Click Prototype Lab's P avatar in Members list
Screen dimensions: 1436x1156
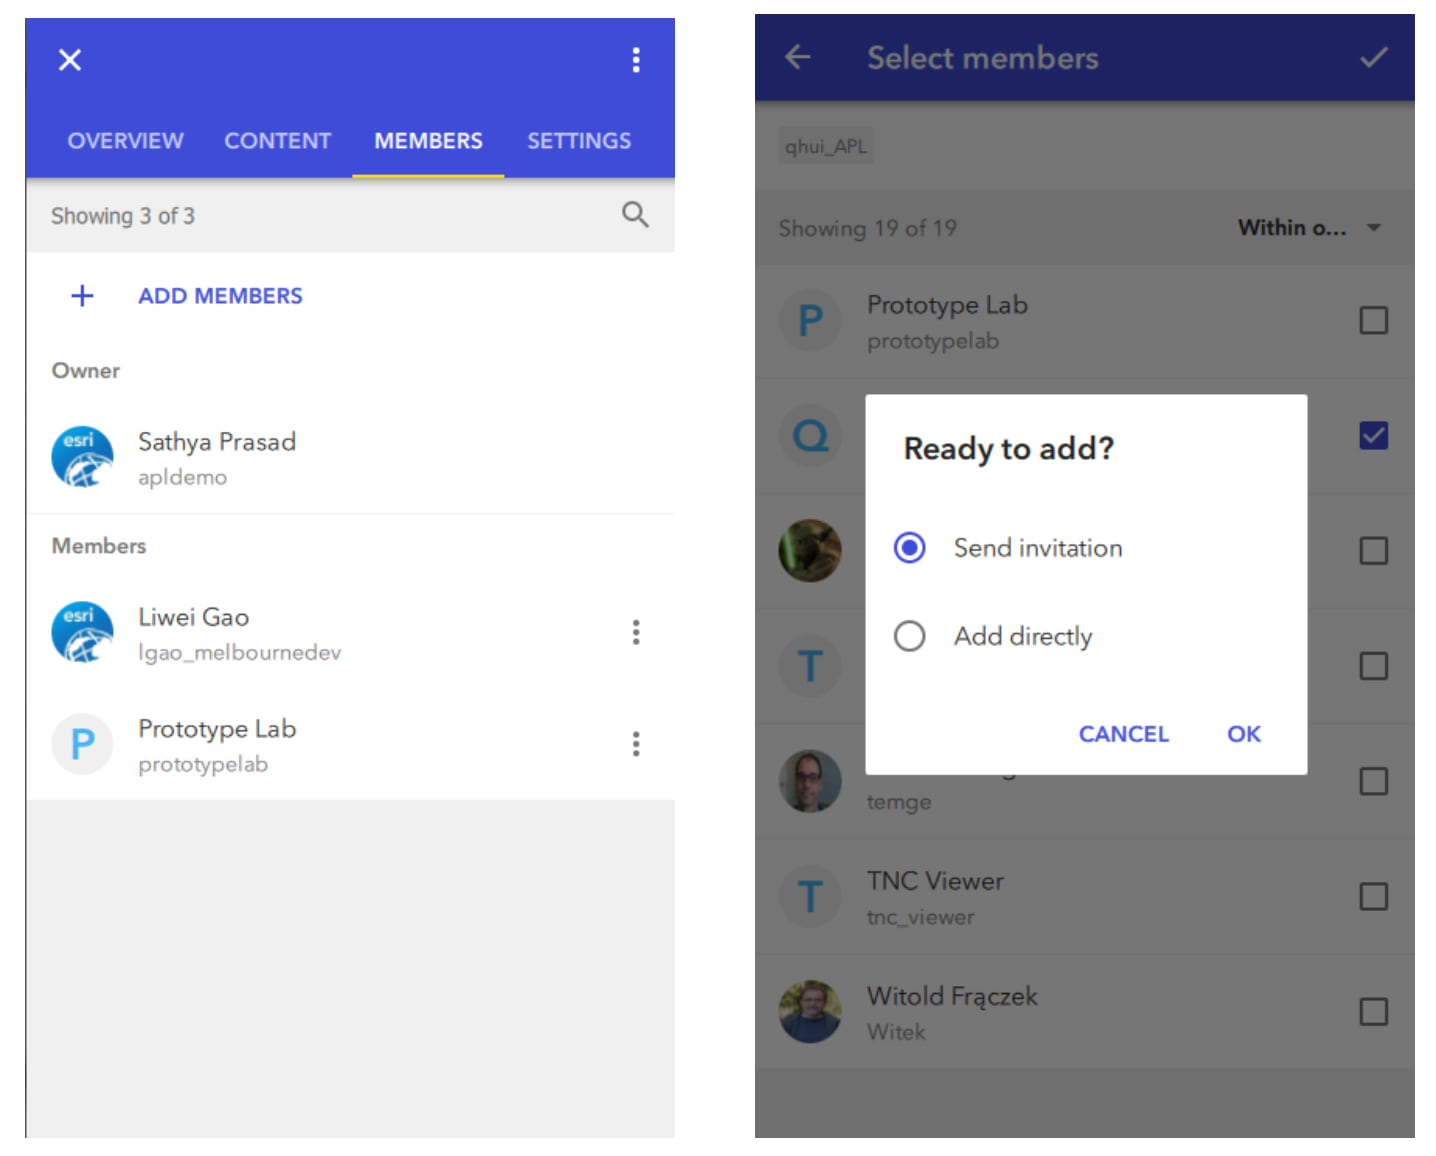point(82,744)
